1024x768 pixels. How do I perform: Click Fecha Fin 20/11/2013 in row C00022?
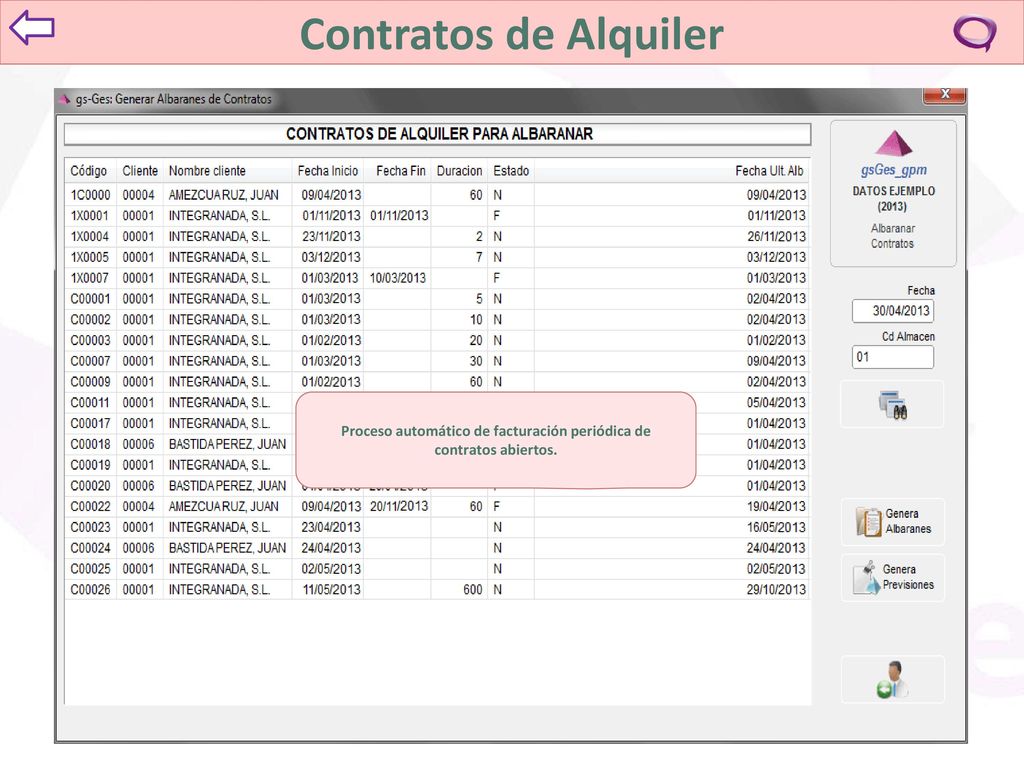coord(399,506)
